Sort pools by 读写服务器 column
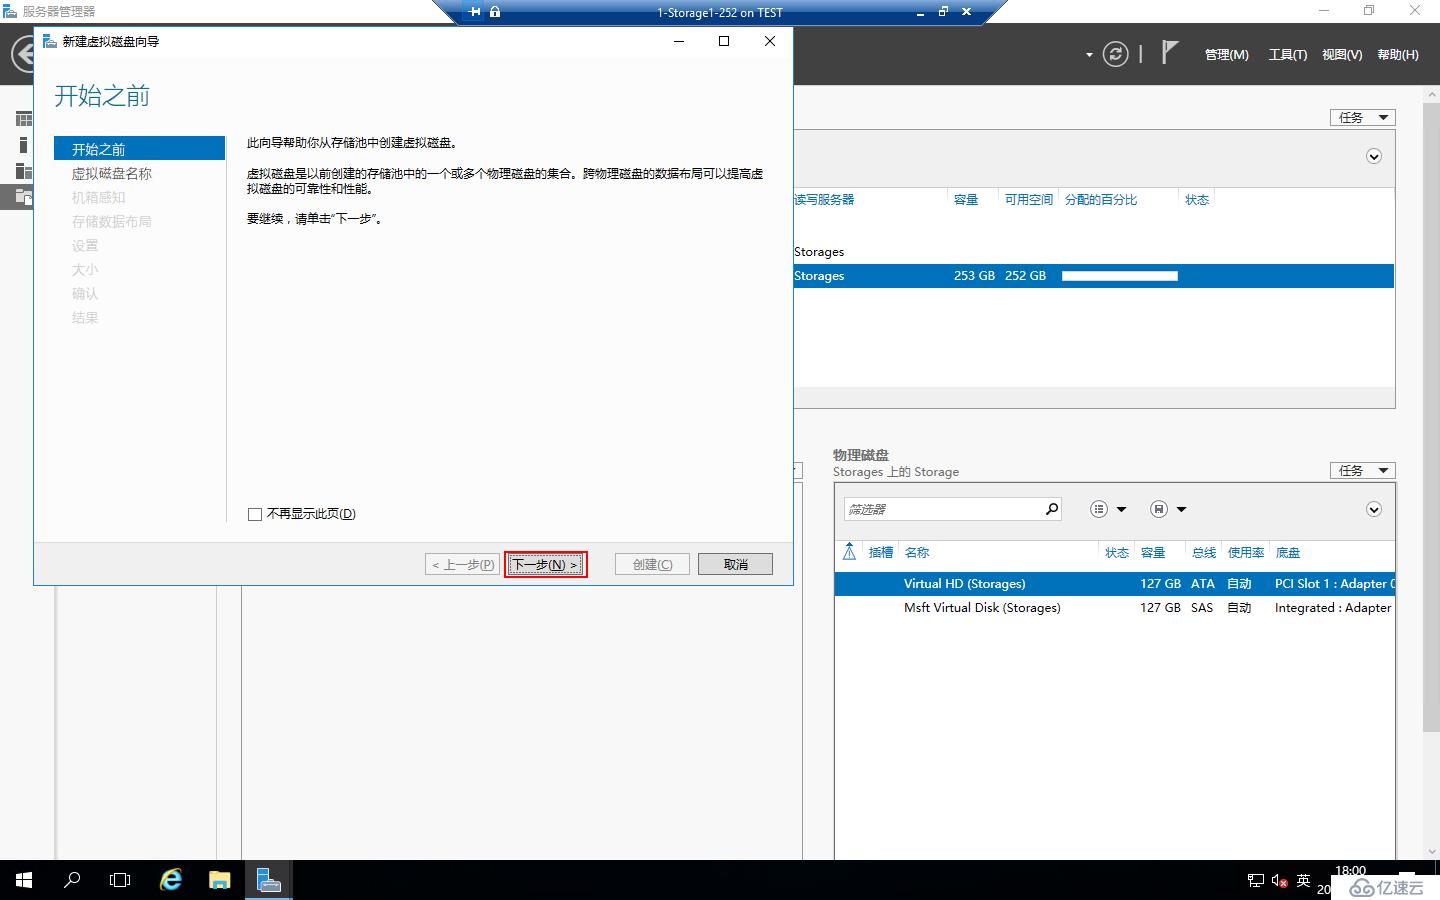Viewport: 1440px width, 900px height. (824, 199)
